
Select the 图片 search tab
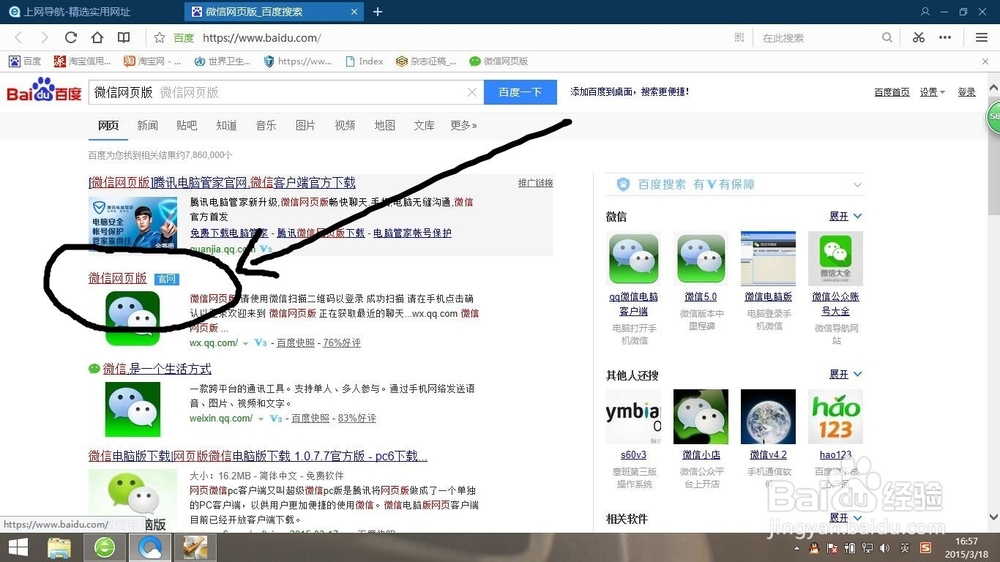305,125
